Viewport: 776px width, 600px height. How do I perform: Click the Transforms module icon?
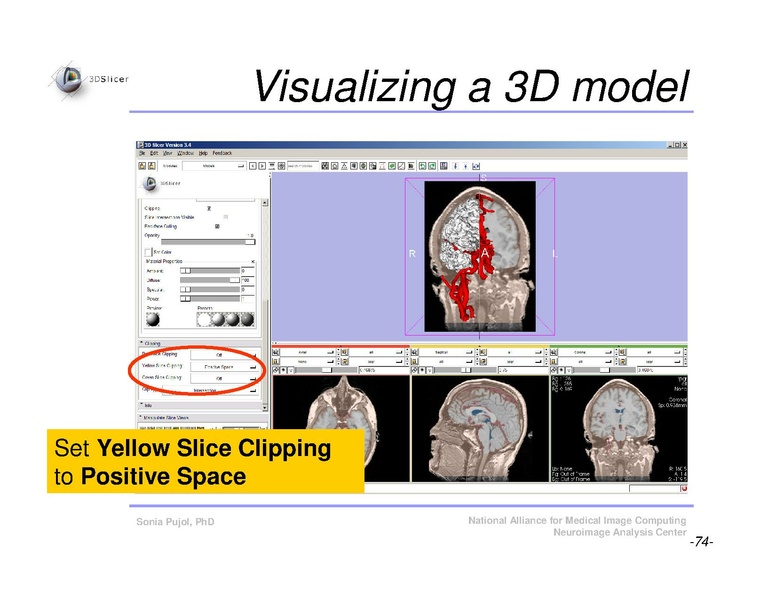pos(354,166)
